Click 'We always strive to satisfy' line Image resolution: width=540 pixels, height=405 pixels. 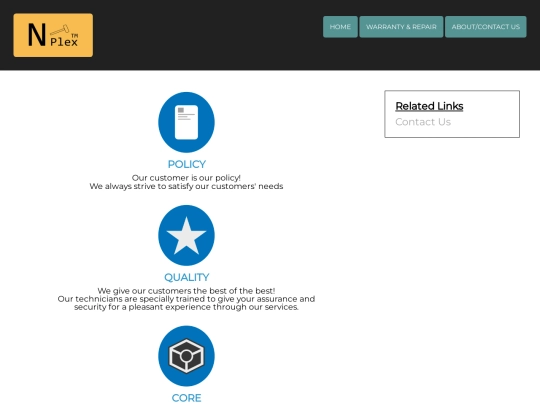[186, 186]
